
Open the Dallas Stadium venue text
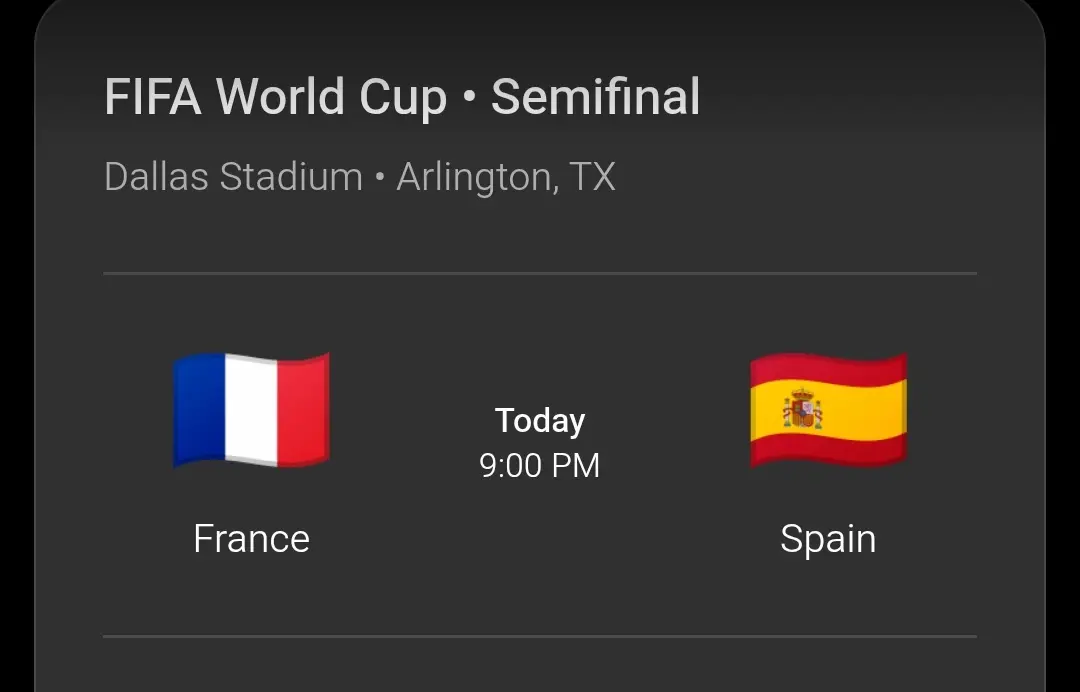233,177
